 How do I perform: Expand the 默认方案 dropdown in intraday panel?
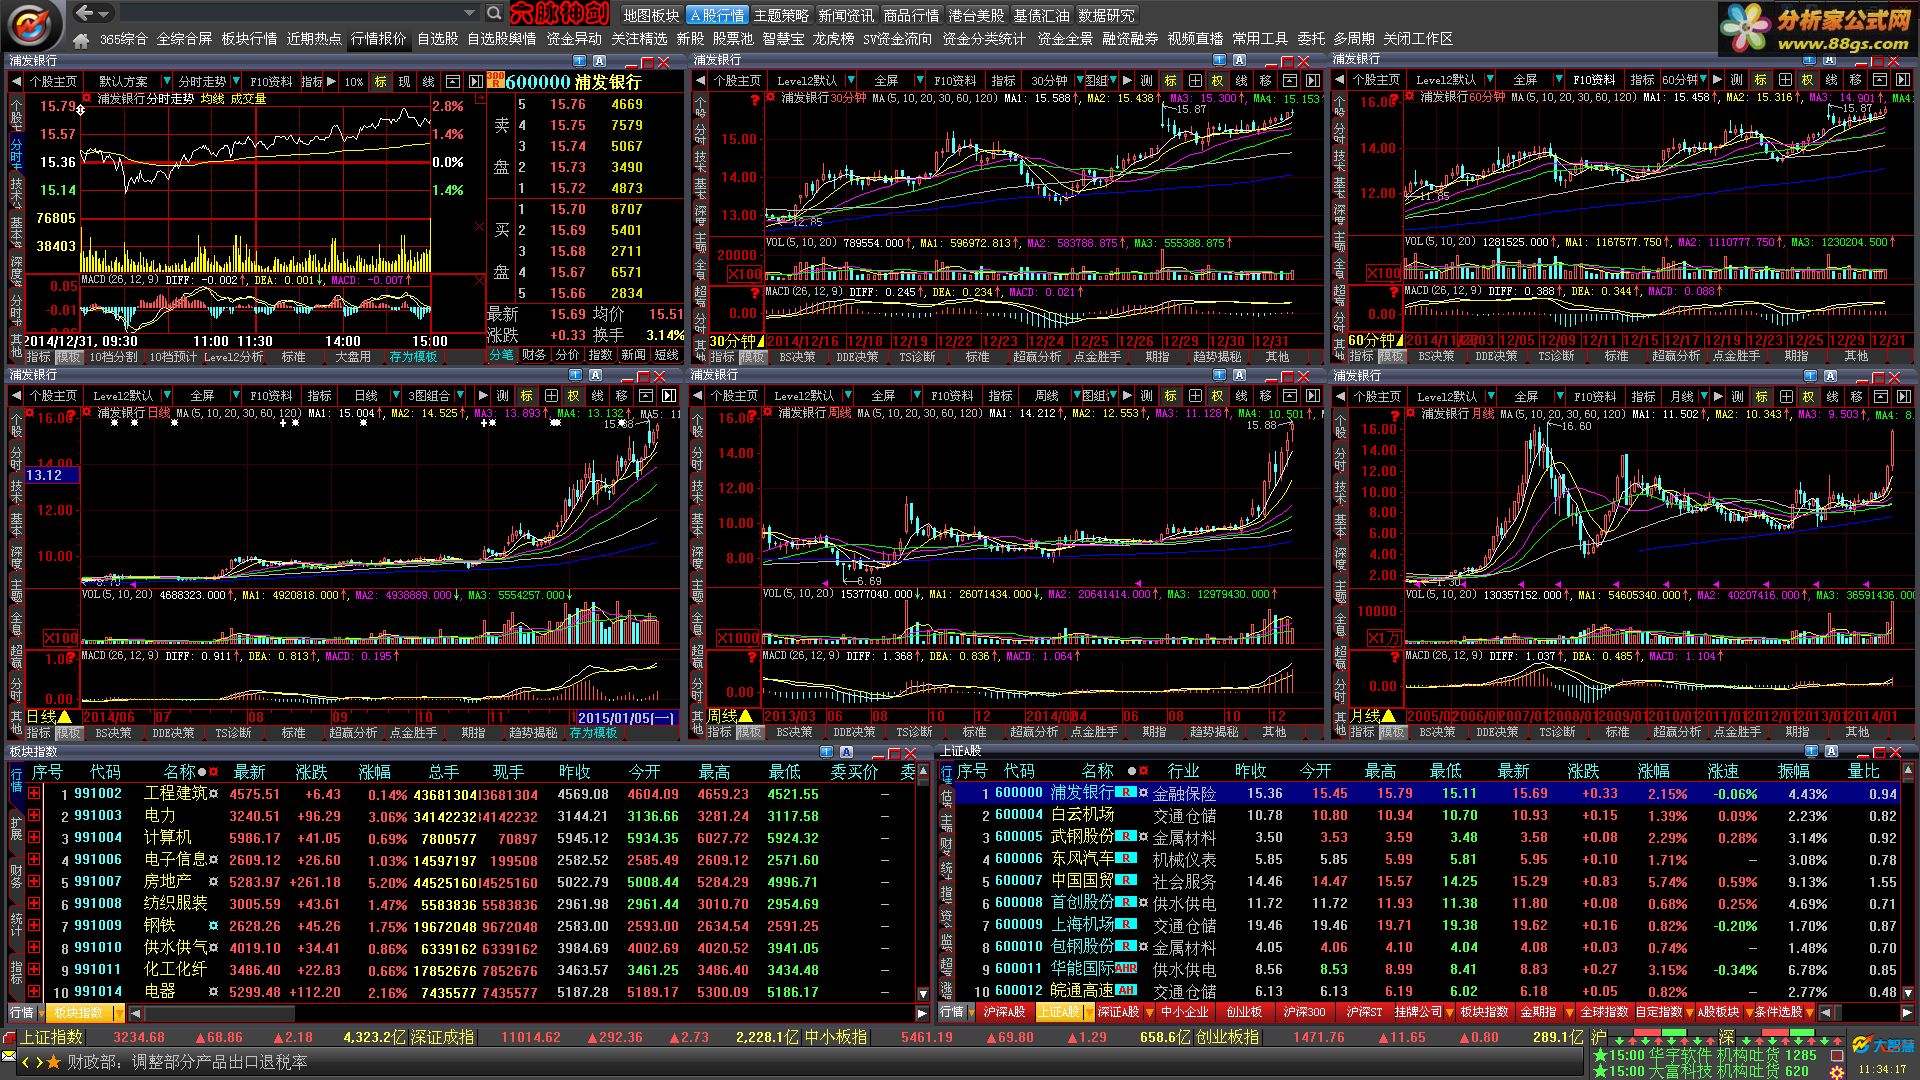tap(167, 82)
